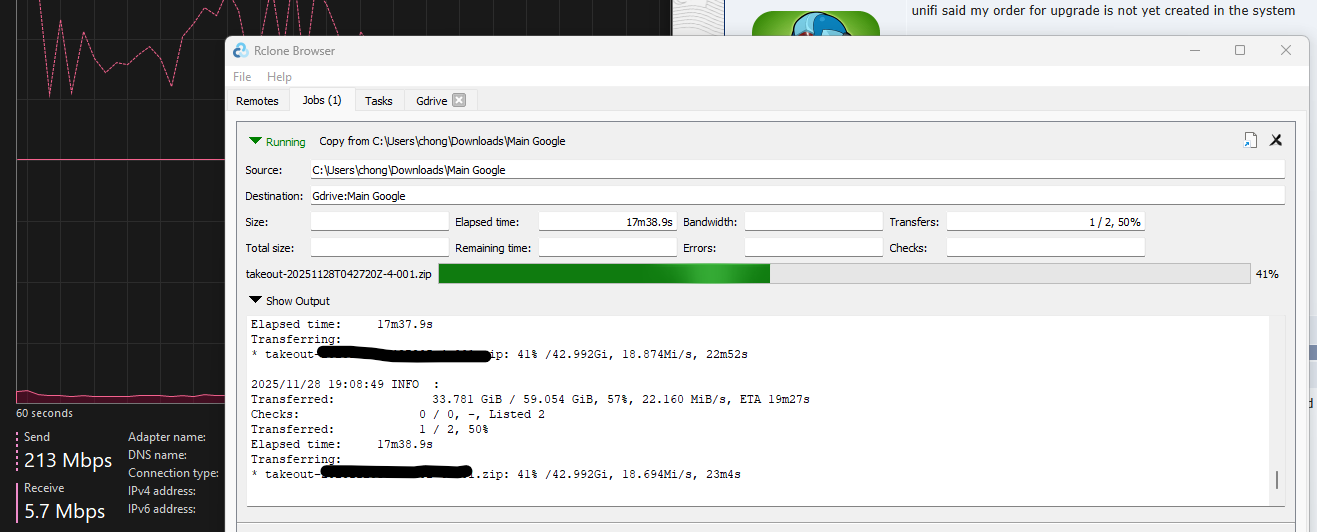This screenshot has width=1317, height=532.
Task: Click the takeout zip upload progress bar
Action: tap(844, 274)
